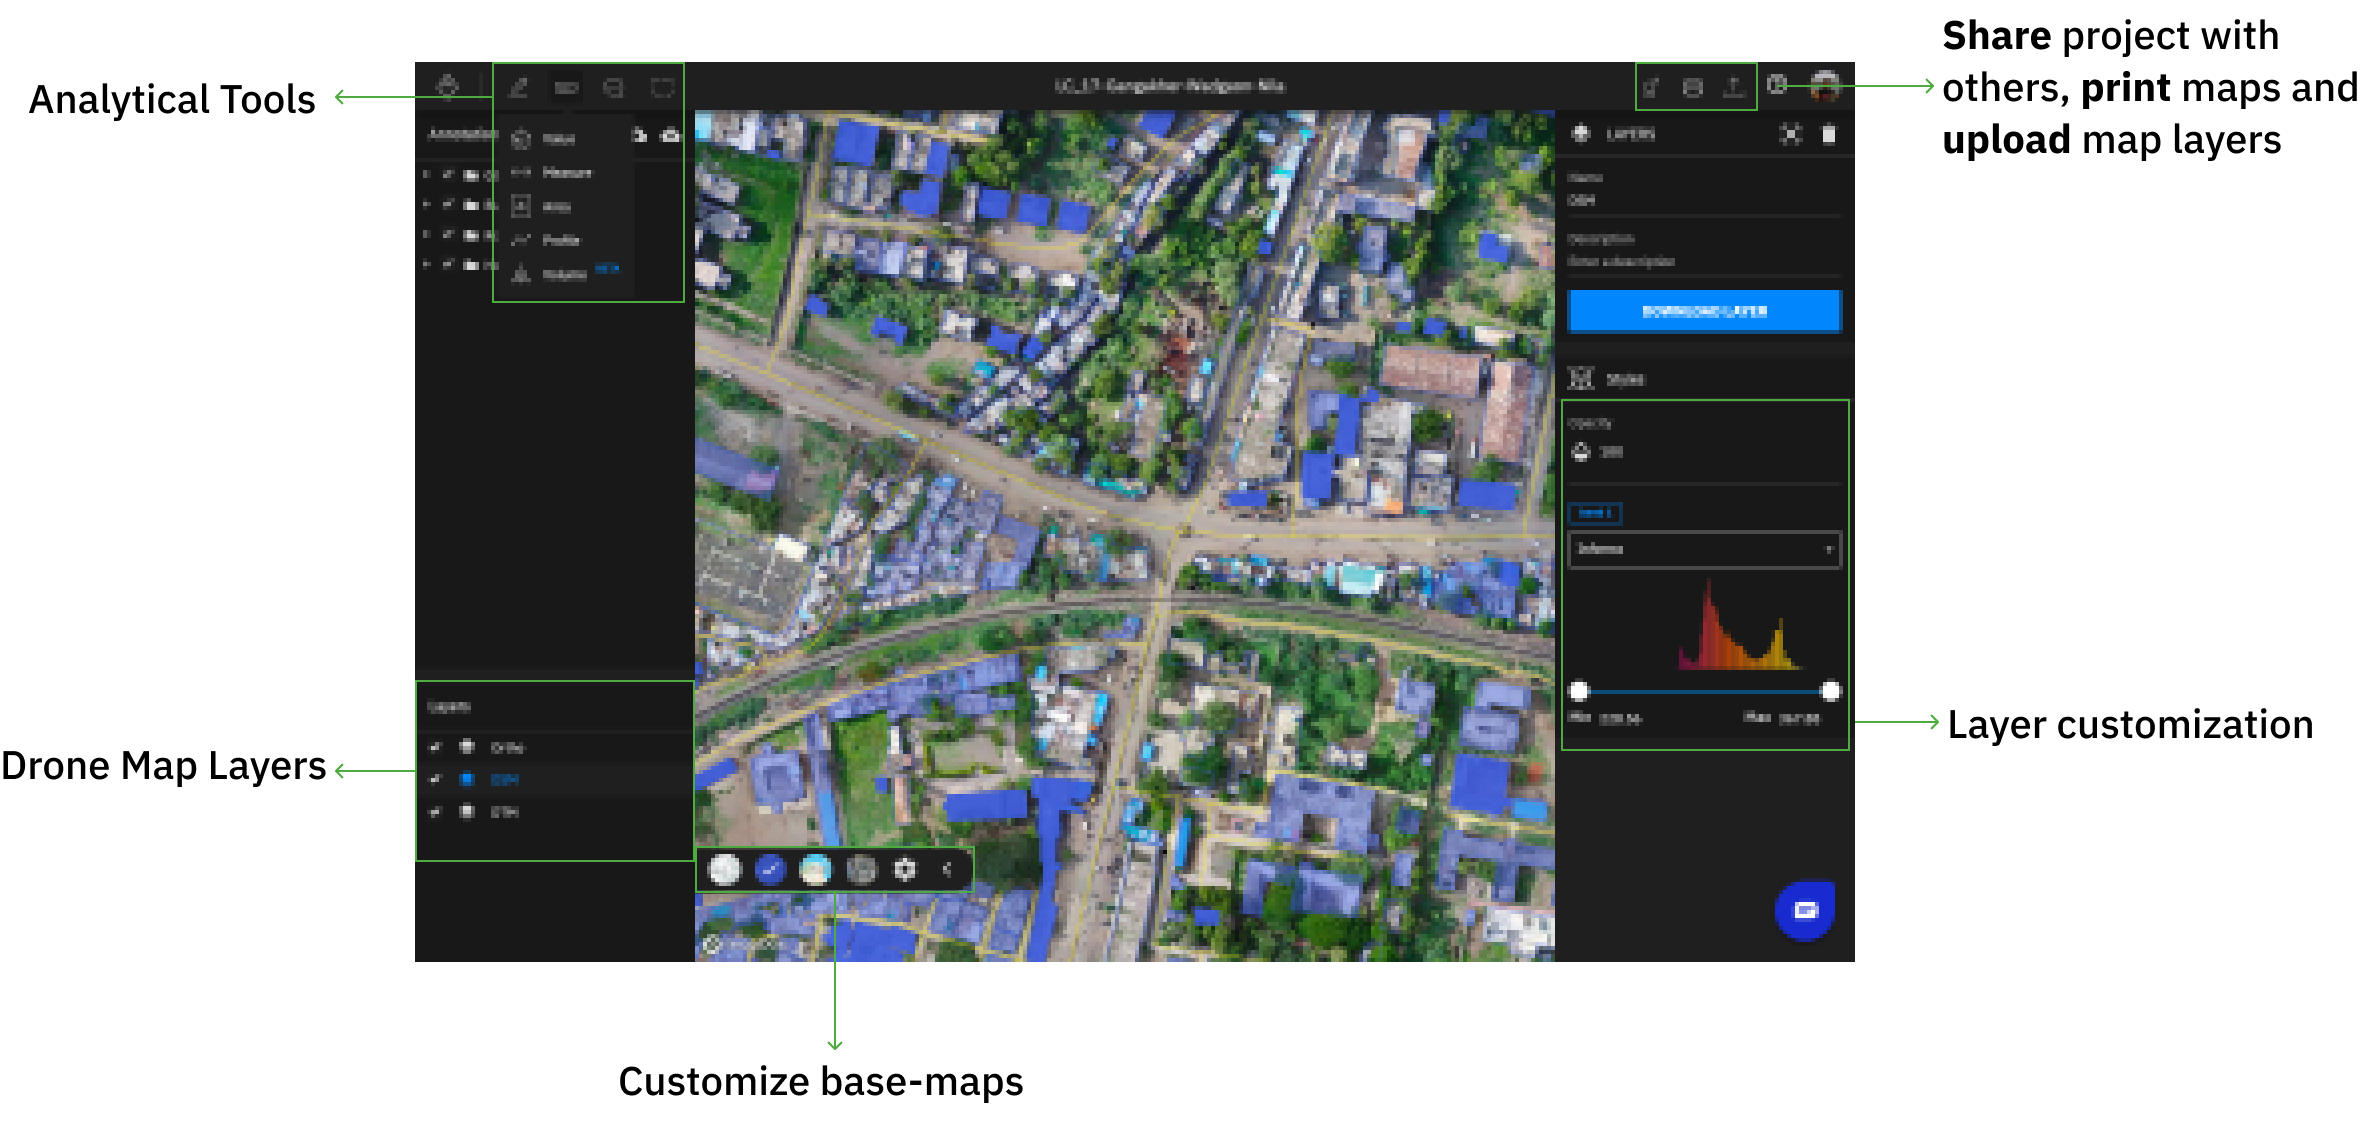Image resolution: width=2366 pixels, height=1128 pixels.
Task: Open the blue chat bubble button
Action: point(1805,910)
